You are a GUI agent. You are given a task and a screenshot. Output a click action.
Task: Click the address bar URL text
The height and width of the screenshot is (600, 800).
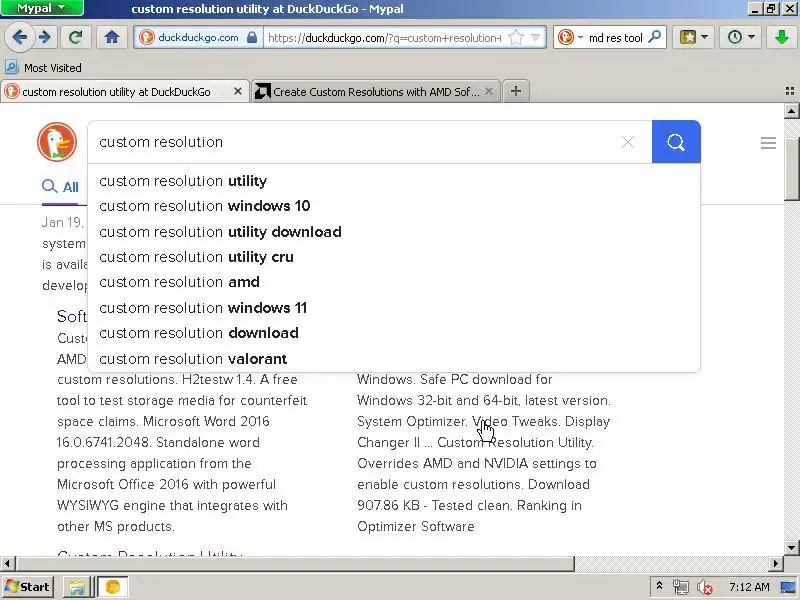pos(385,38)
